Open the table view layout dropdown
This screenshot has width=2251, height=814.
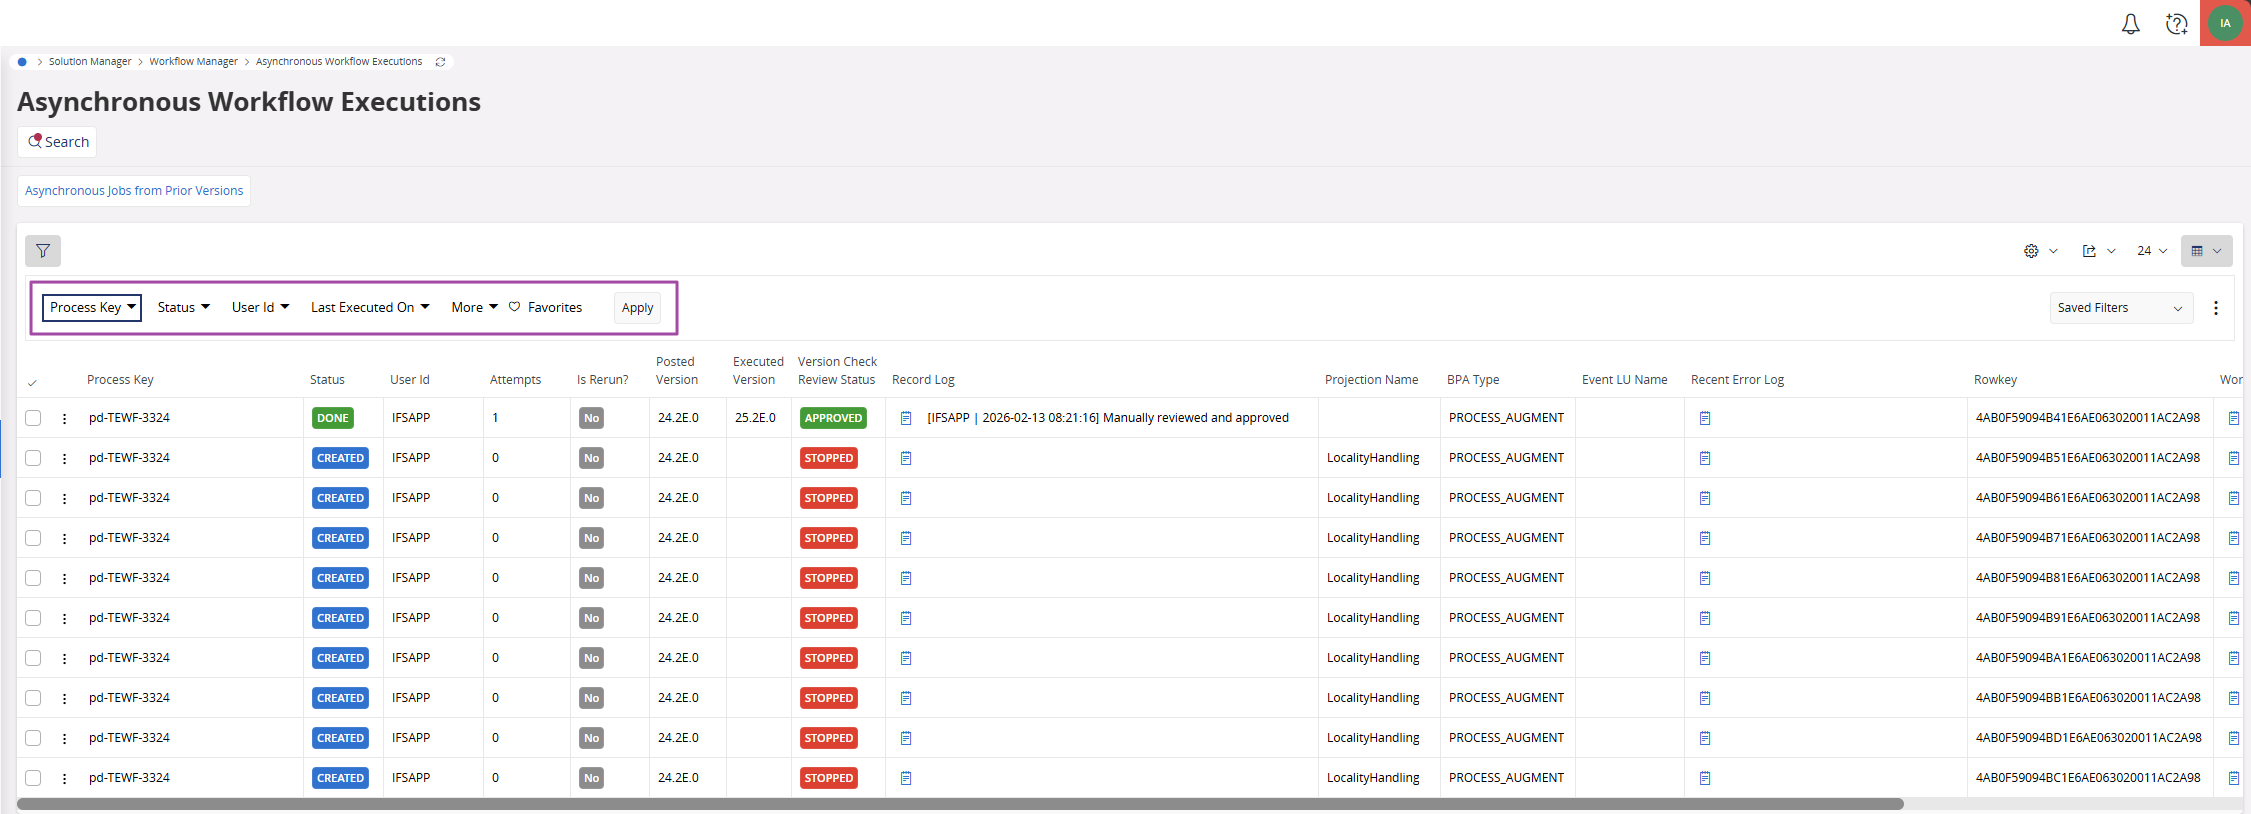pyautogui.click(x=2206, y=251)
